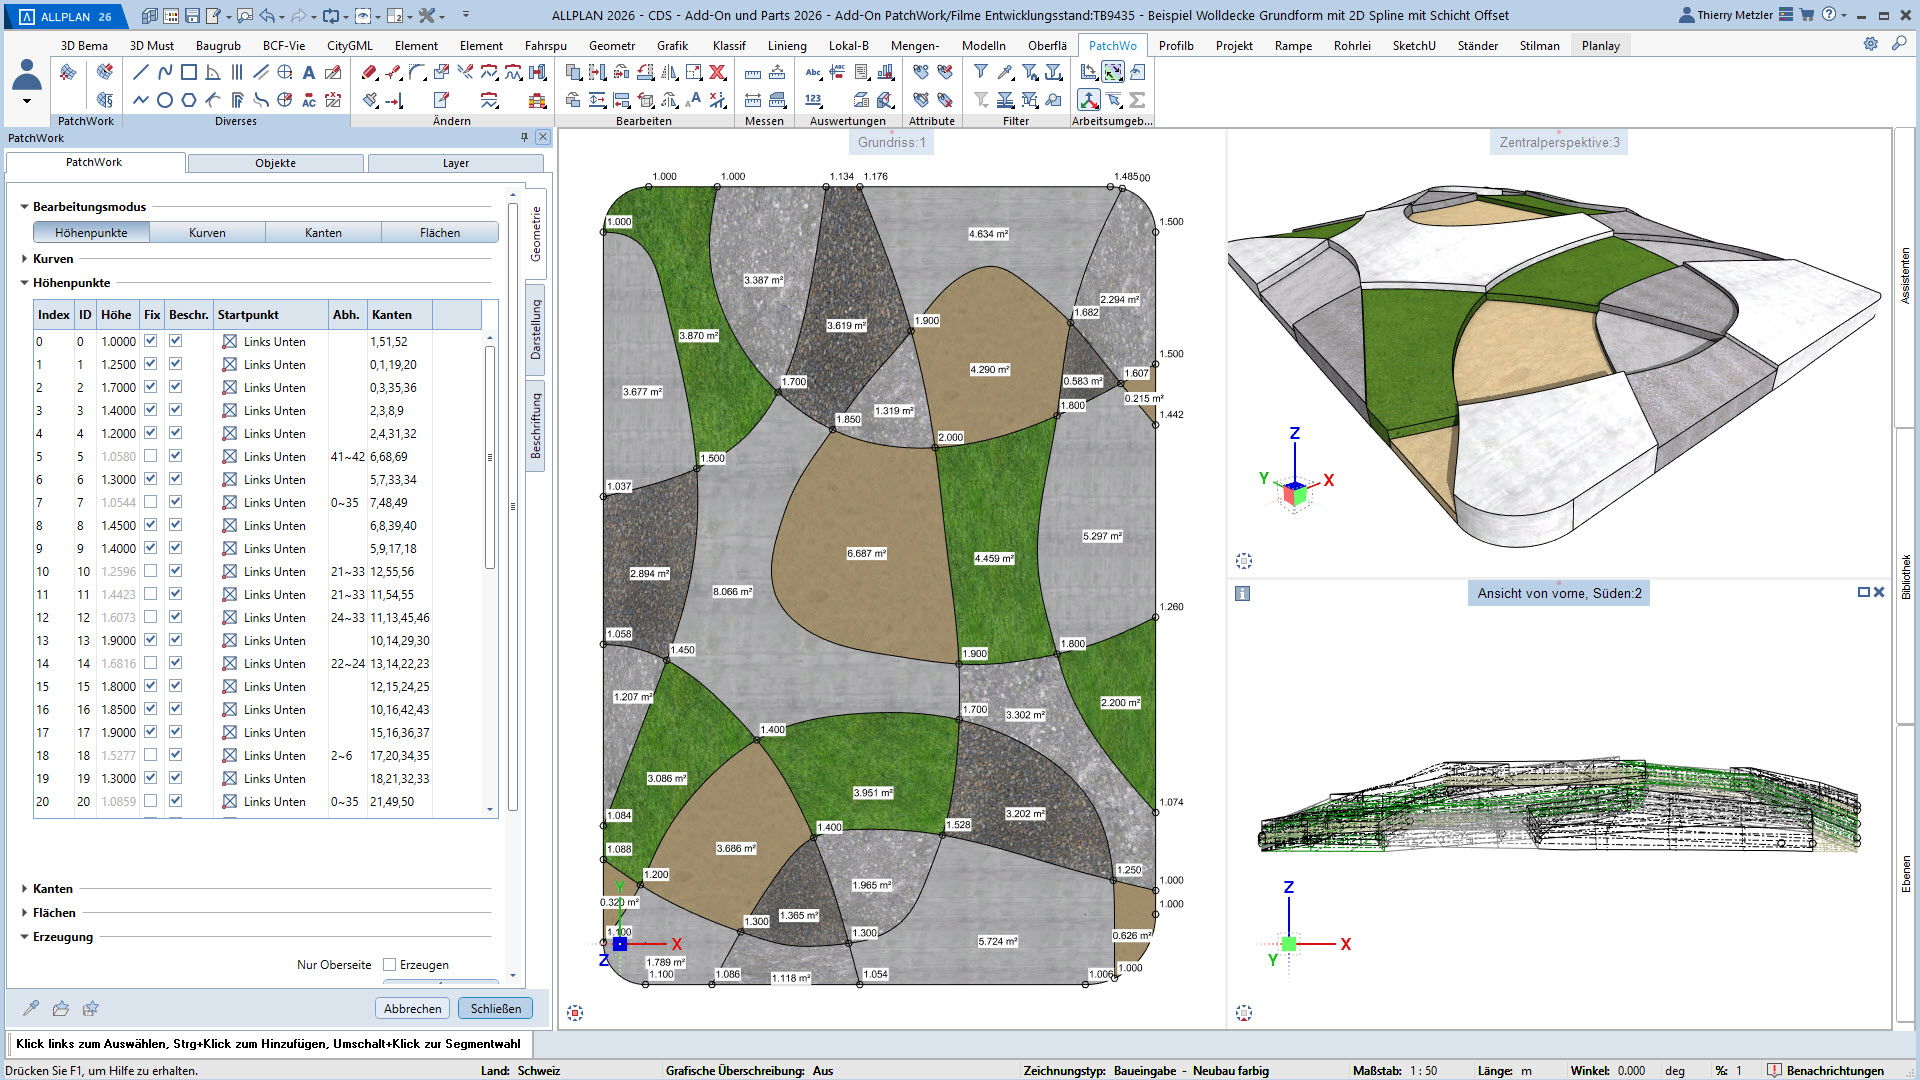Toggle Beschr. checkbox for index 0 row
The height and width of the screenshot is (1080, 1920).
176,341
